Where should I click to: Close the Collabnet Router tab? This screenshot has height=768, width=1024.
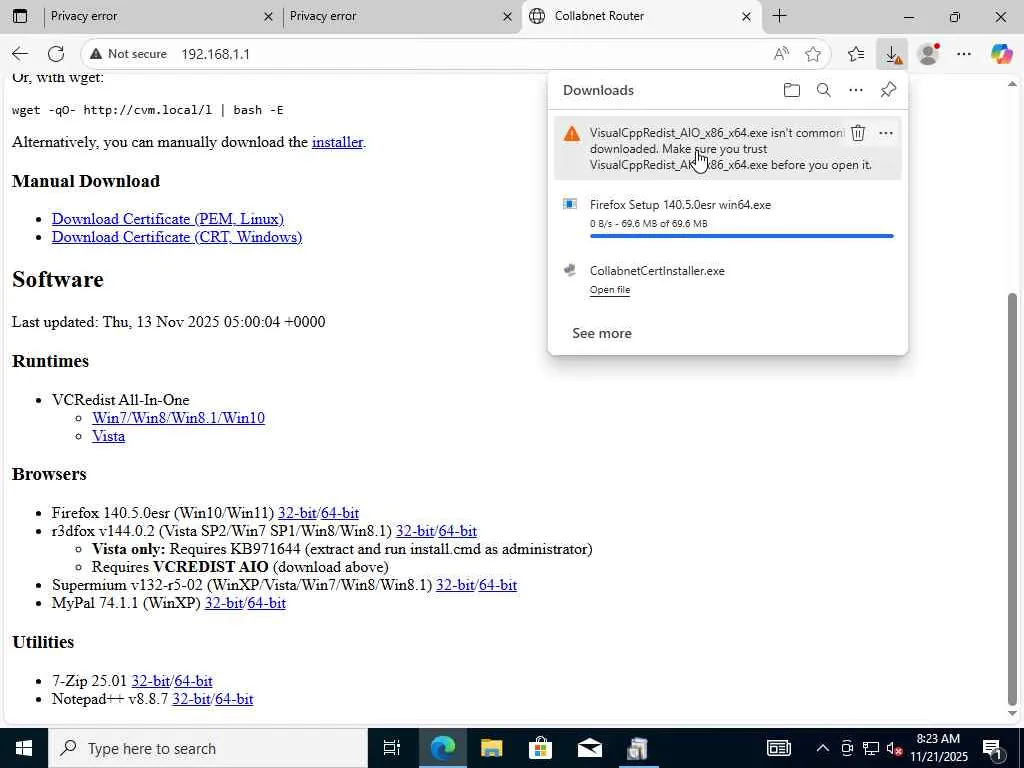tap(746, 17)
